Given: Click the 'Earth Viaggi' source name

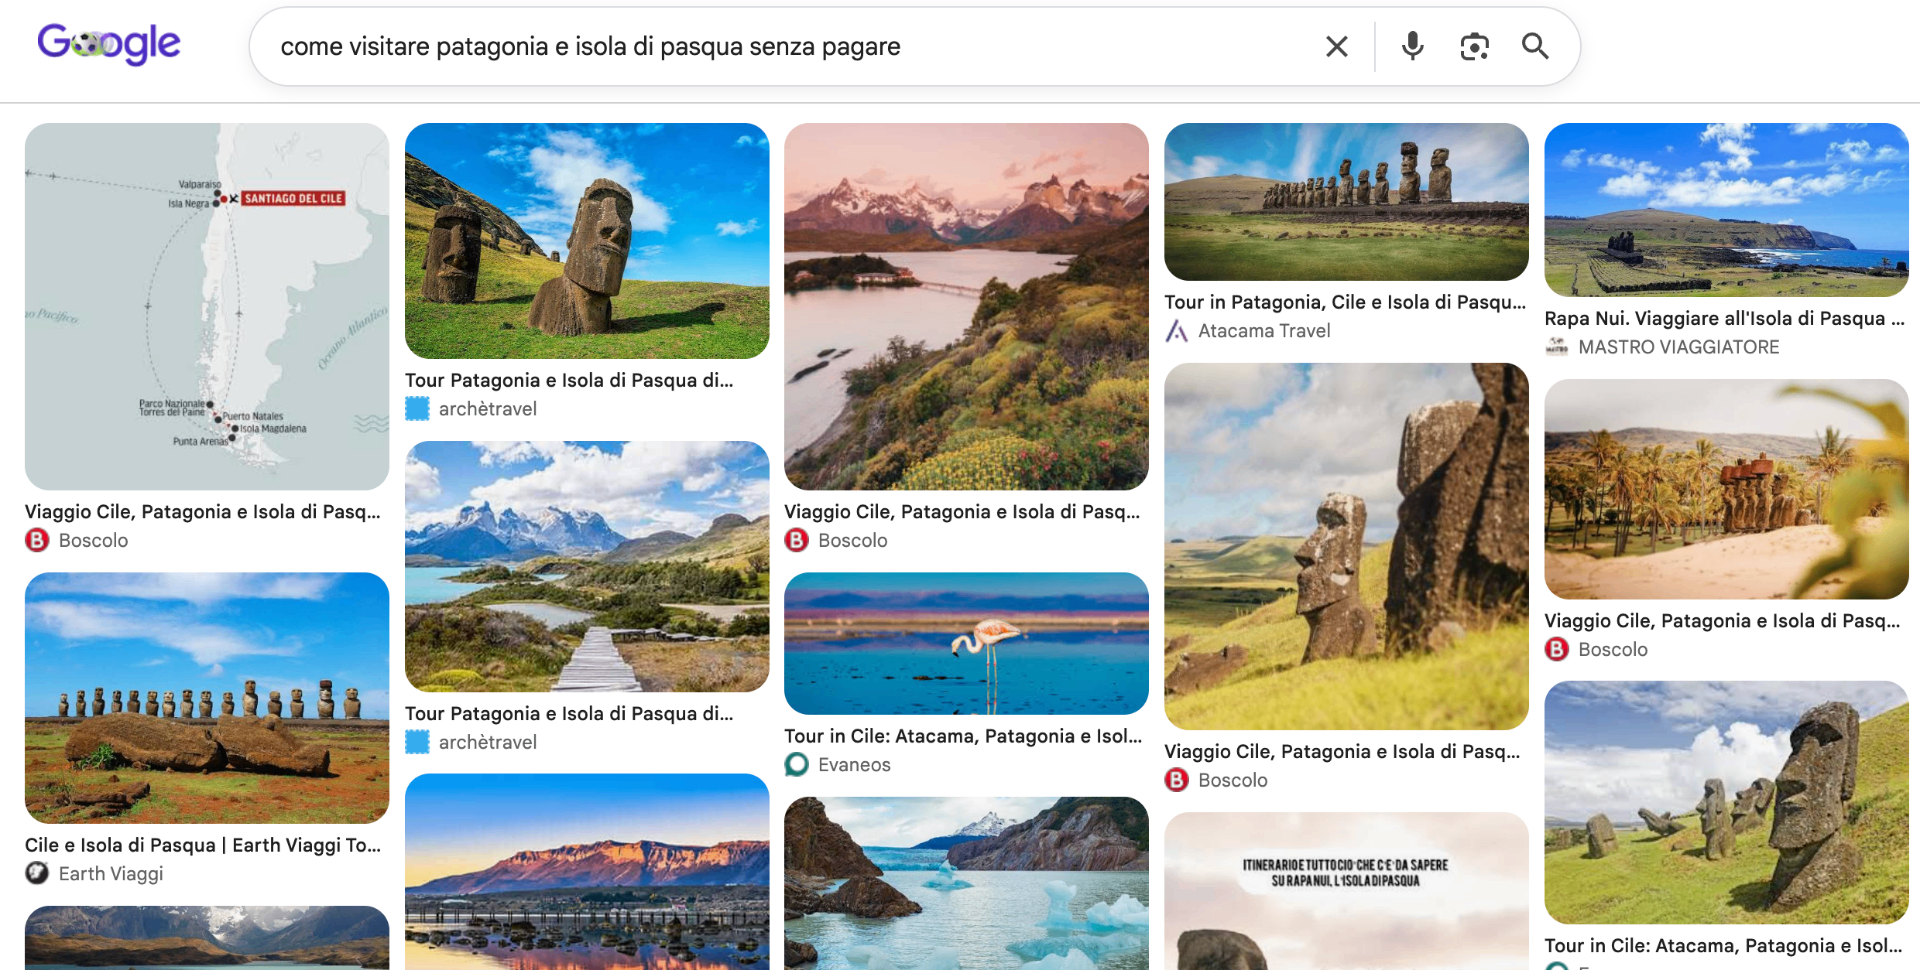Looking at the screenshot, I should [x=111, y=873].
